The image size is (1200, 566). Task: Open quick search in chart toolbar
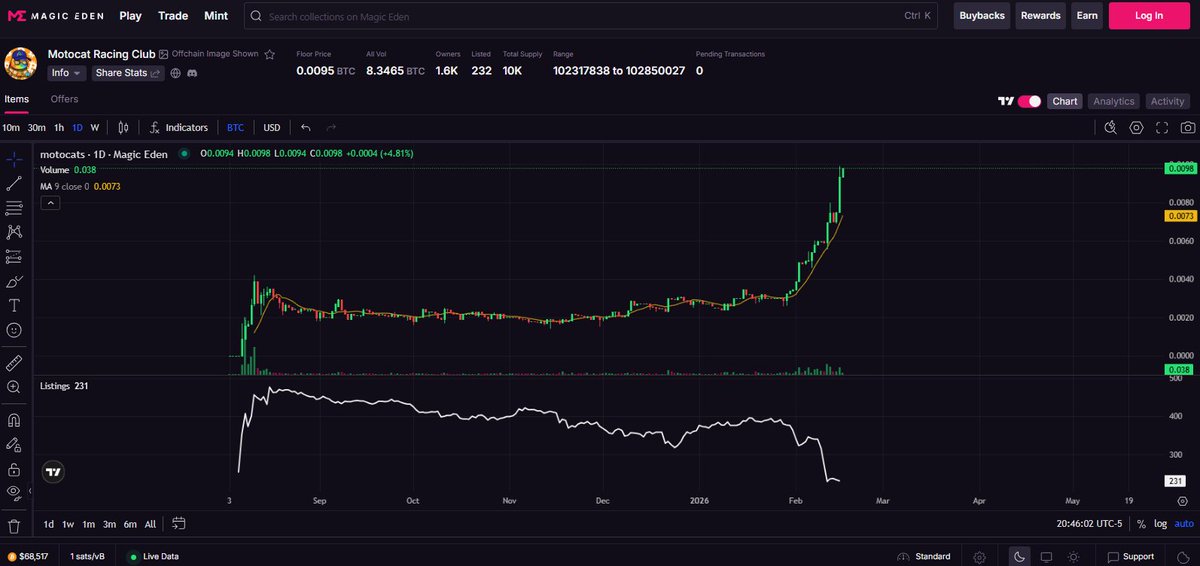(1111, 128)
